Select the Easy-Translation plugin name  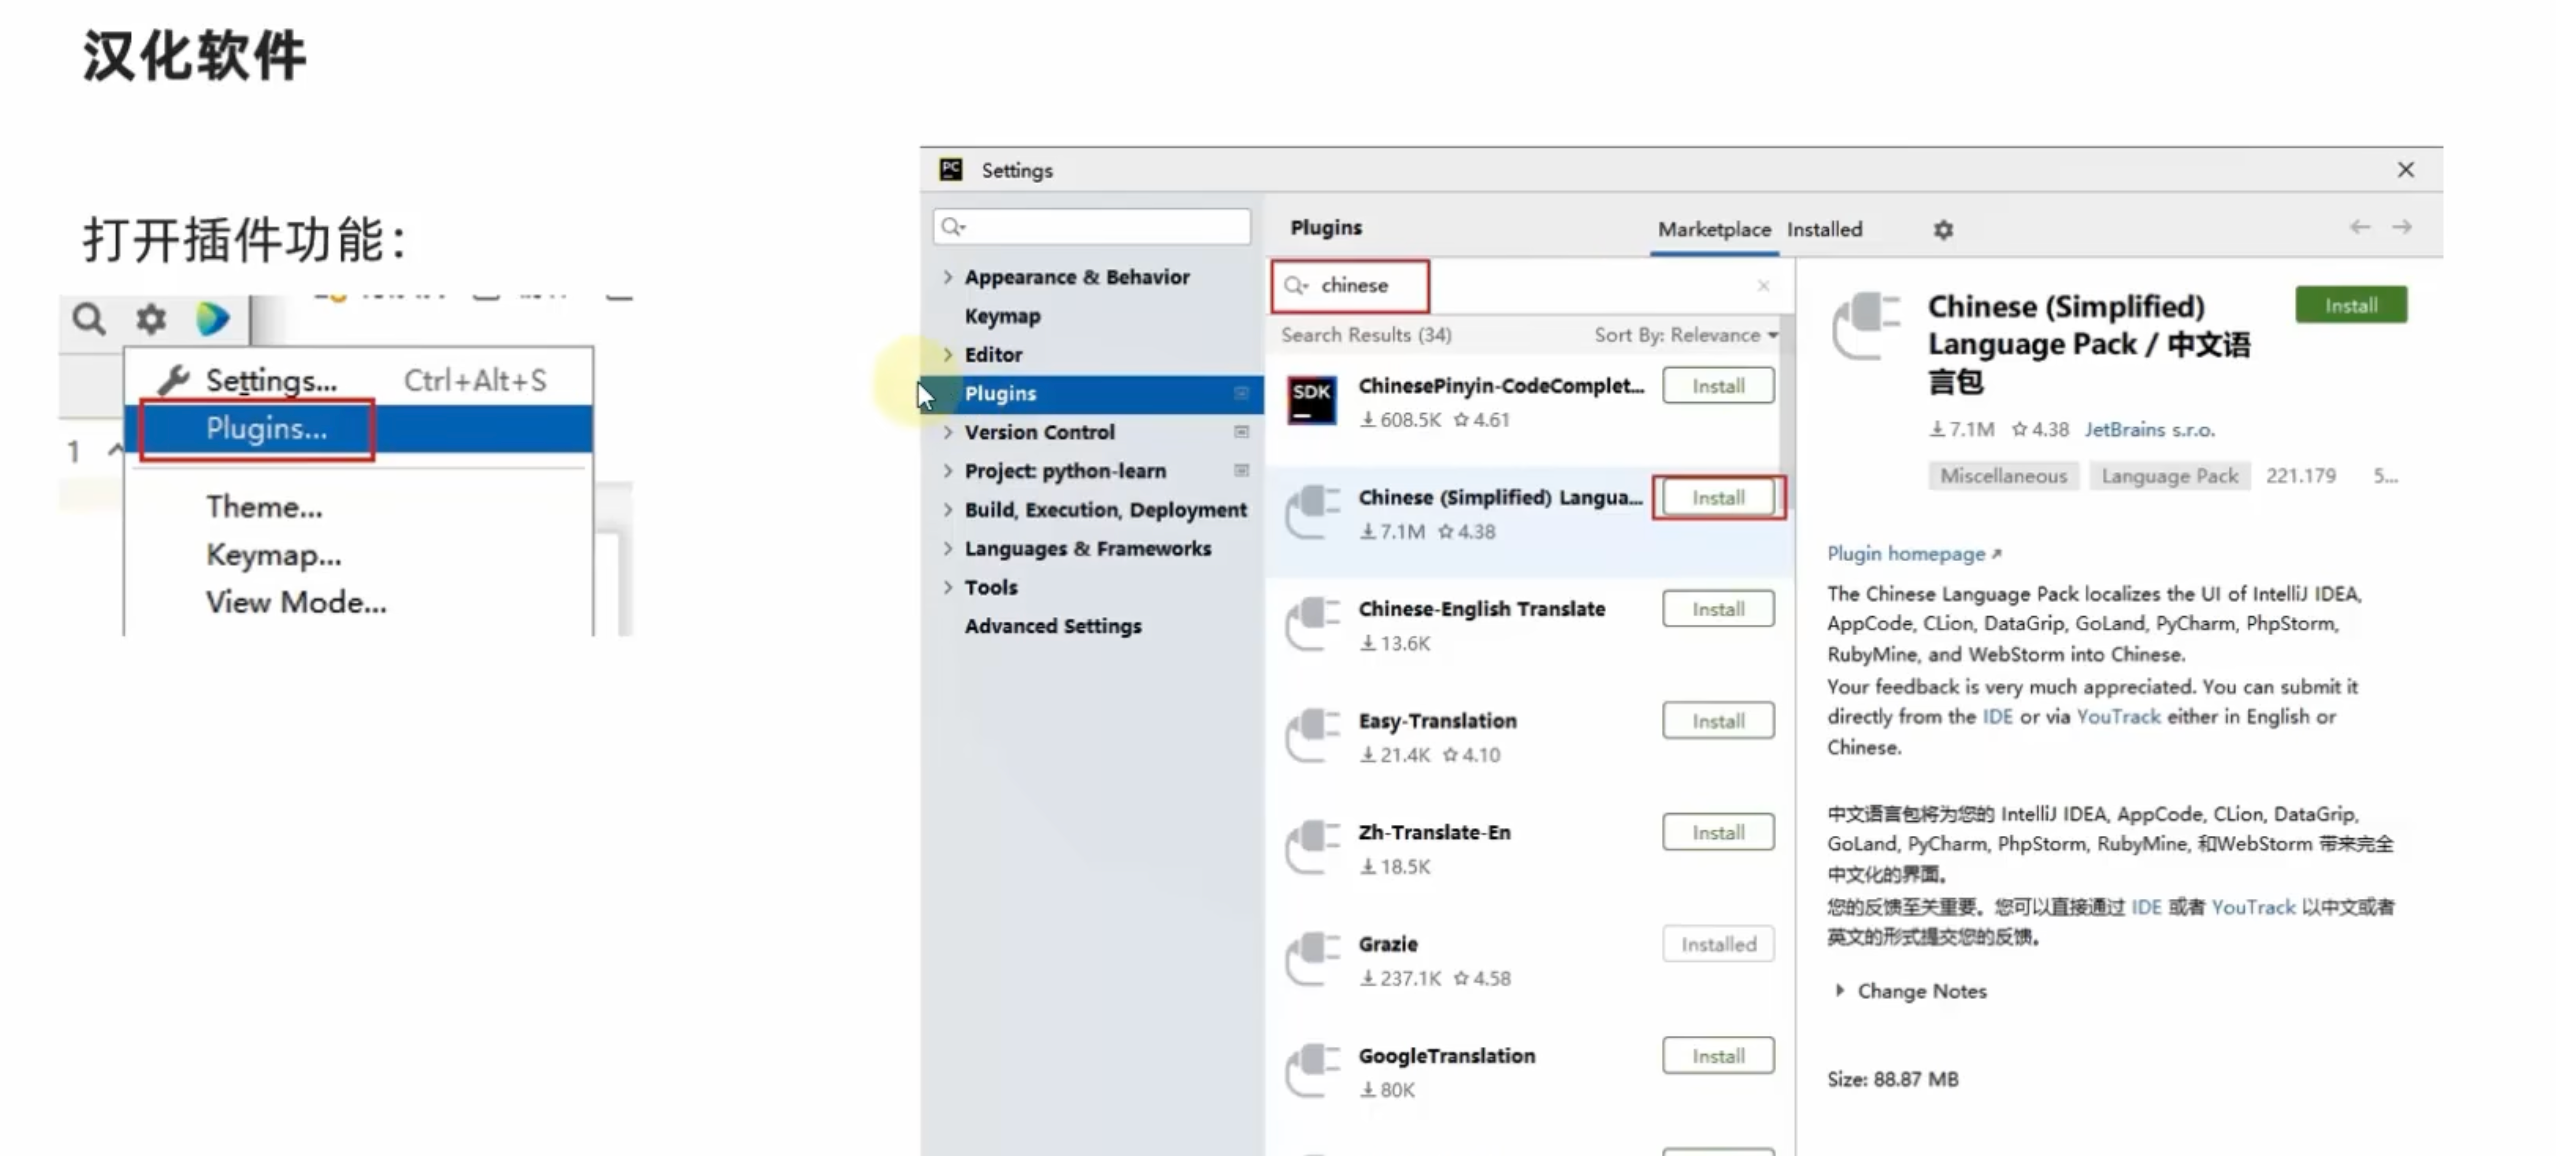(x=1437, y=721)
